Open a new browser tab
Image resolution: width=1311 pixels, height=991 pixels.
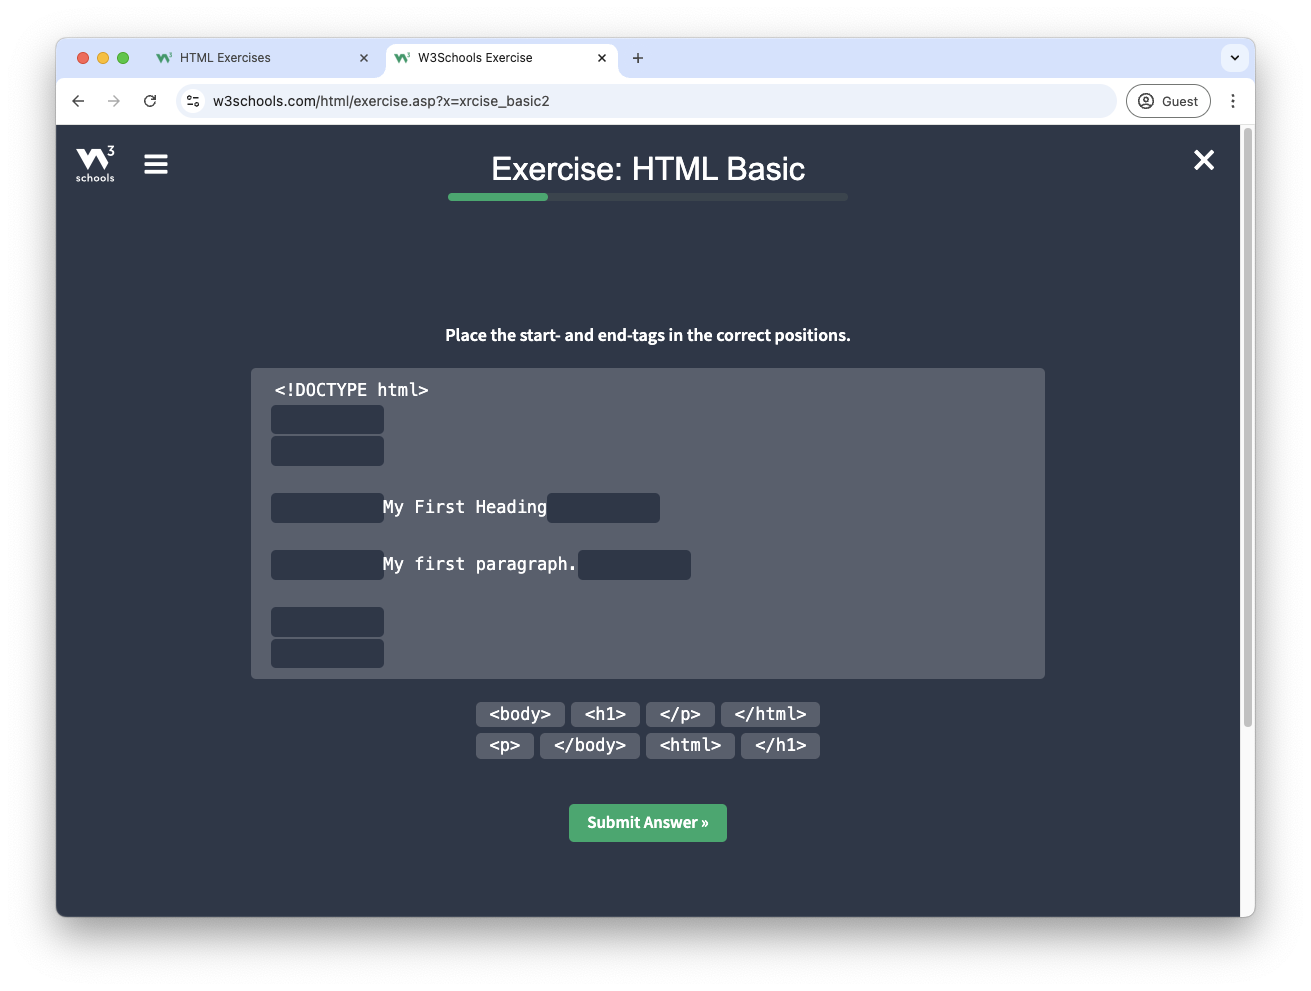tap(638, 58)
